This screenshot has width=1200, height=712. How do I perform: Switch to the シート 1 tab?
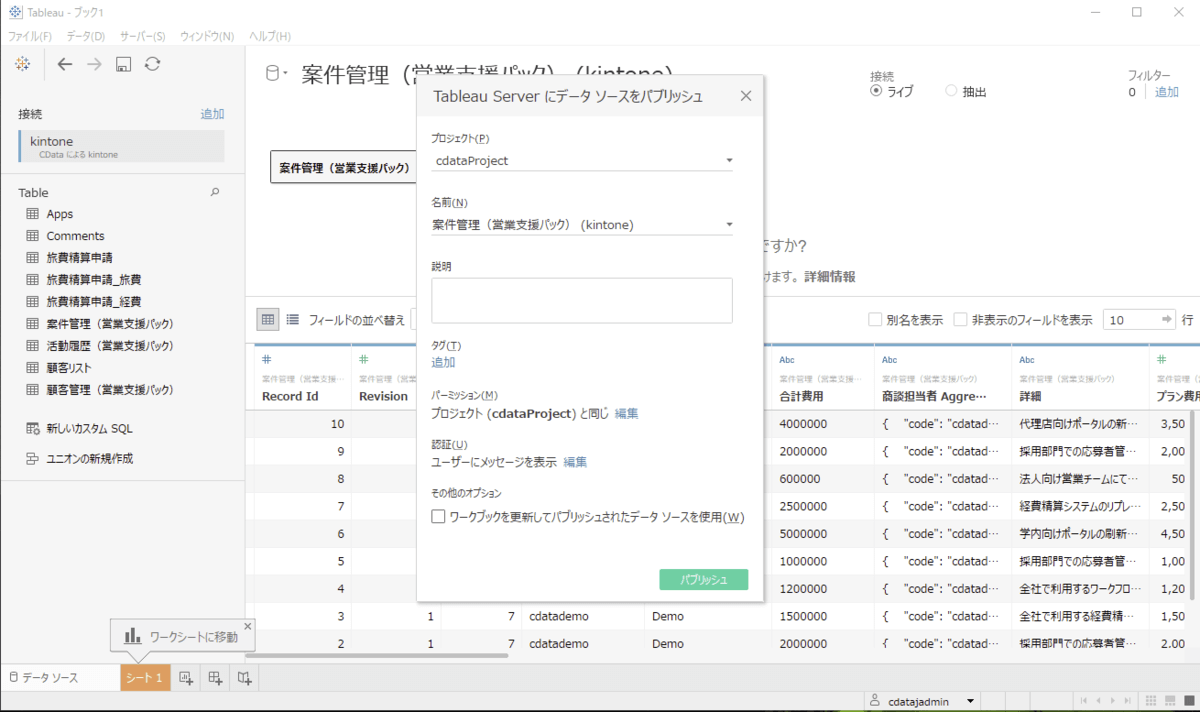tap(144, 678)
